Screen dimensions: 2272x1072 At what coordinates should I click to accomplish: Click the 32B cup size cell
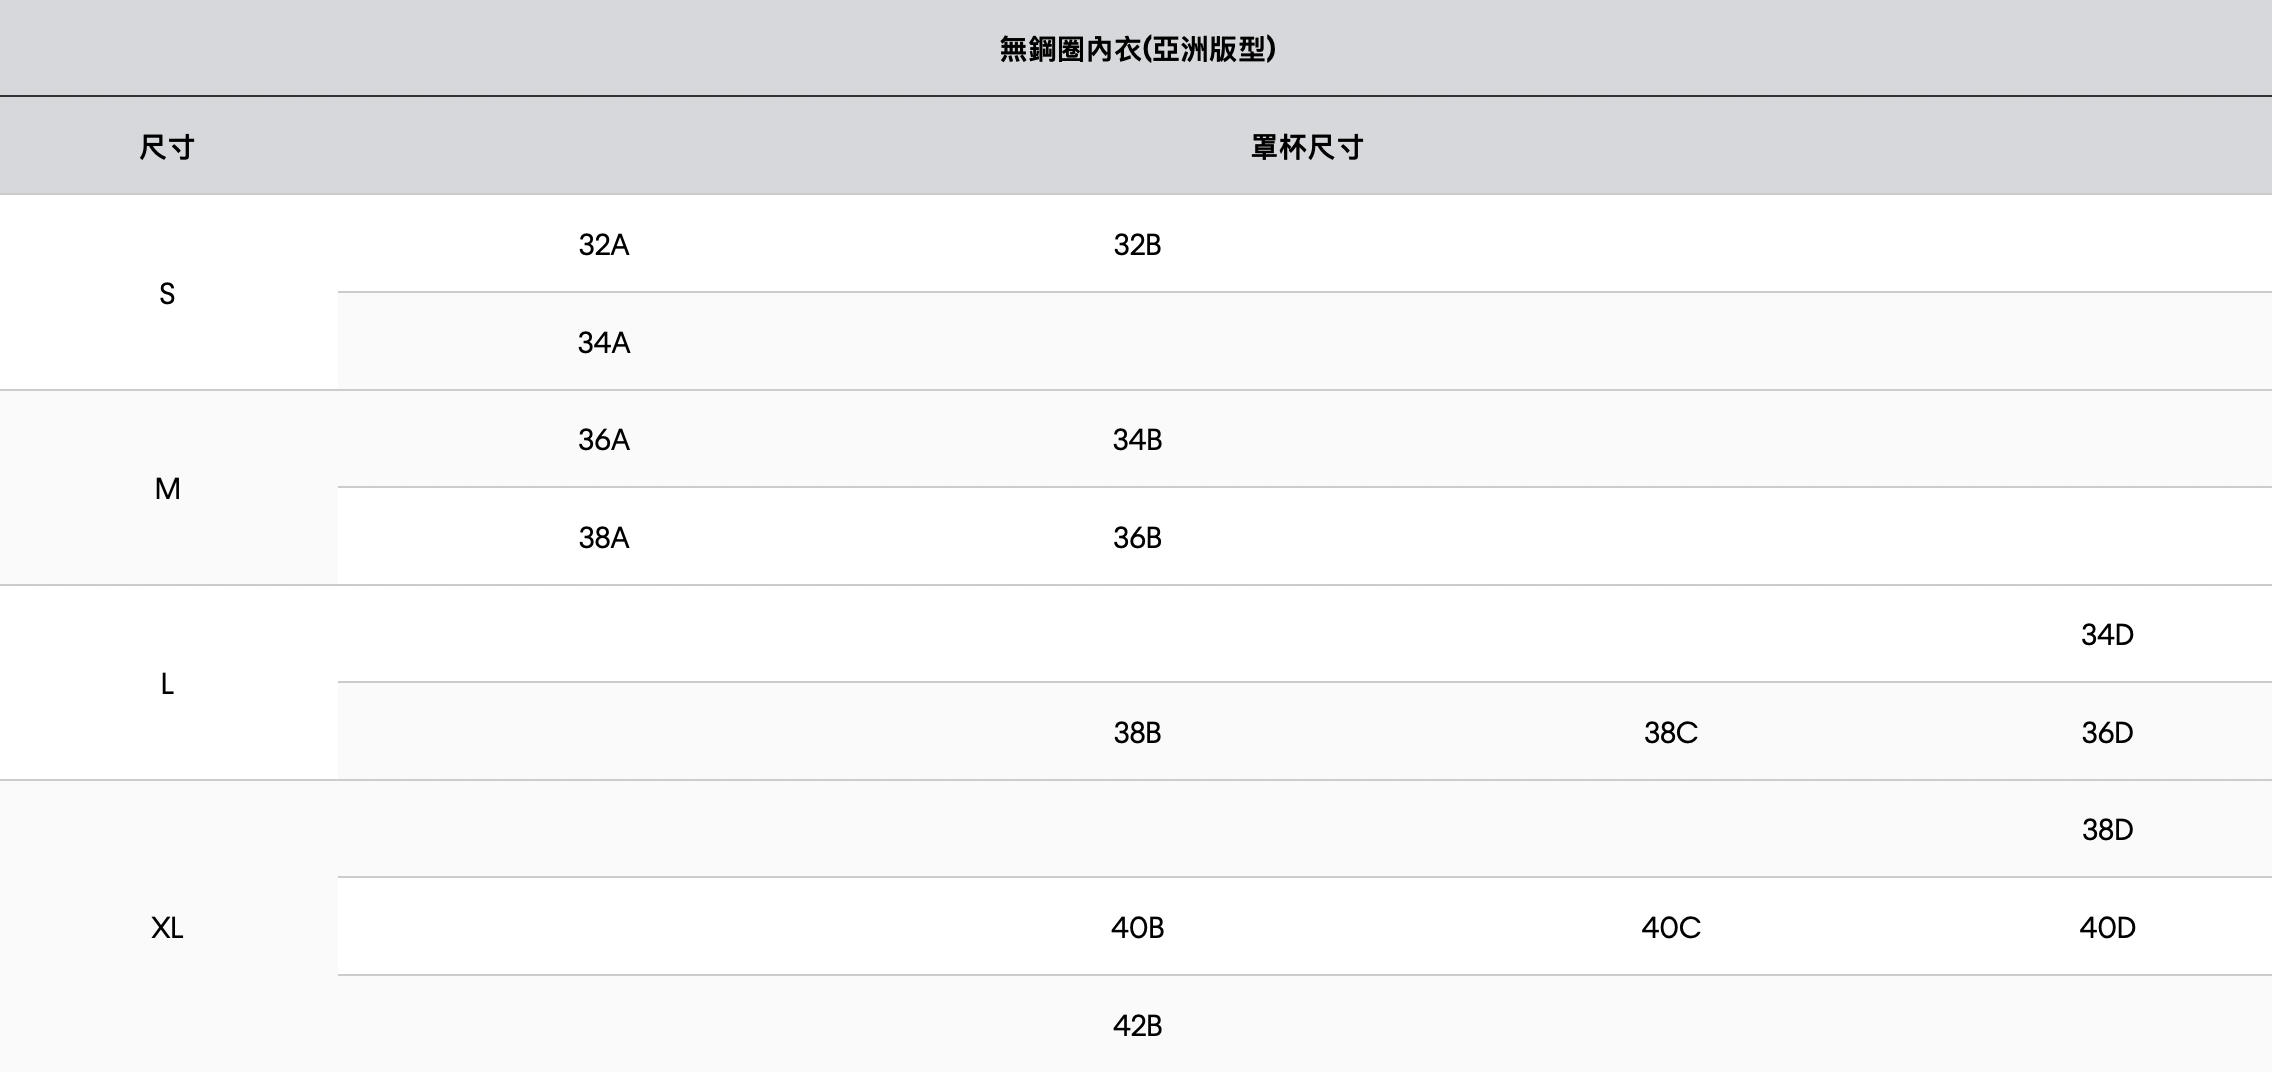[1137, 245]
